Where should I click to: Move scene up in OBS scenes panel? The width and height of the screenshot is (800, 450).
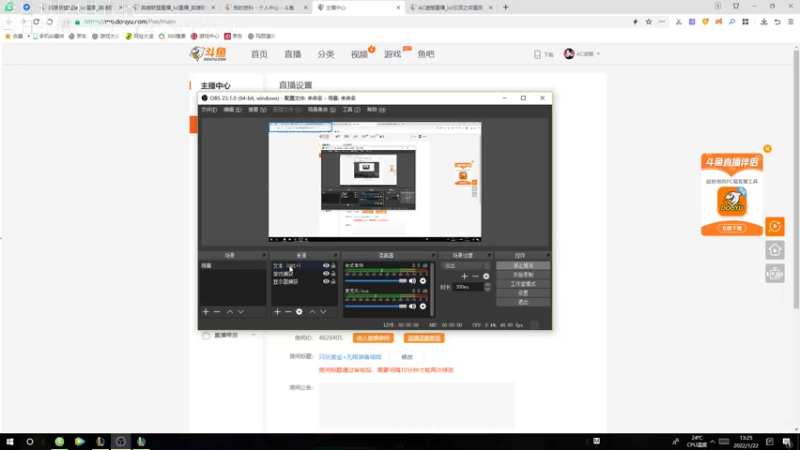[x=230, y=311]
